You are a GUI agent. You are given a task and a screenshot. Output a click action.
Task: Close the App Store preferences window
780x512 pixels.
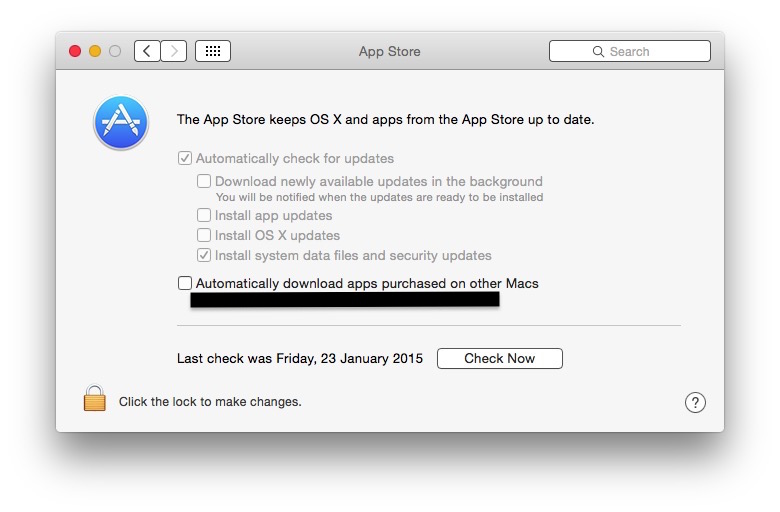(x=75, y=51)
